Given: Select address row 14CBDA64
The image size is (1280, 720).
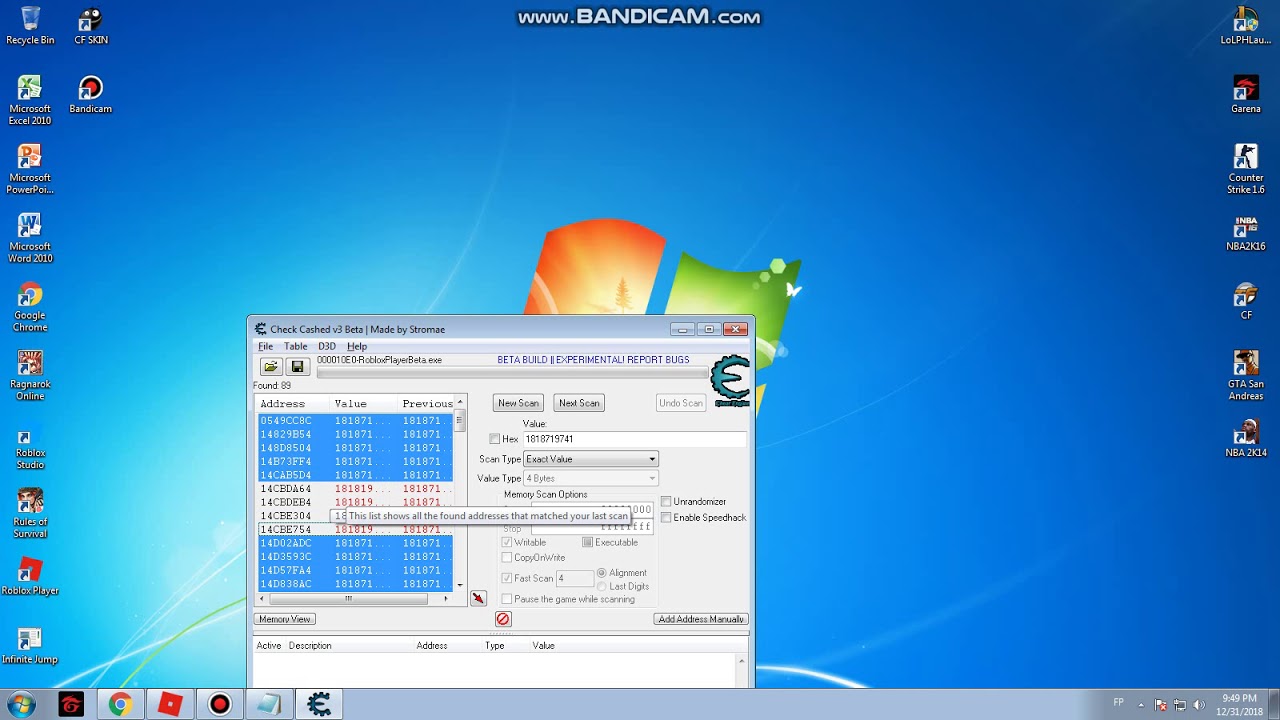Looking at the screenshot, I should [x=355, y=489].
